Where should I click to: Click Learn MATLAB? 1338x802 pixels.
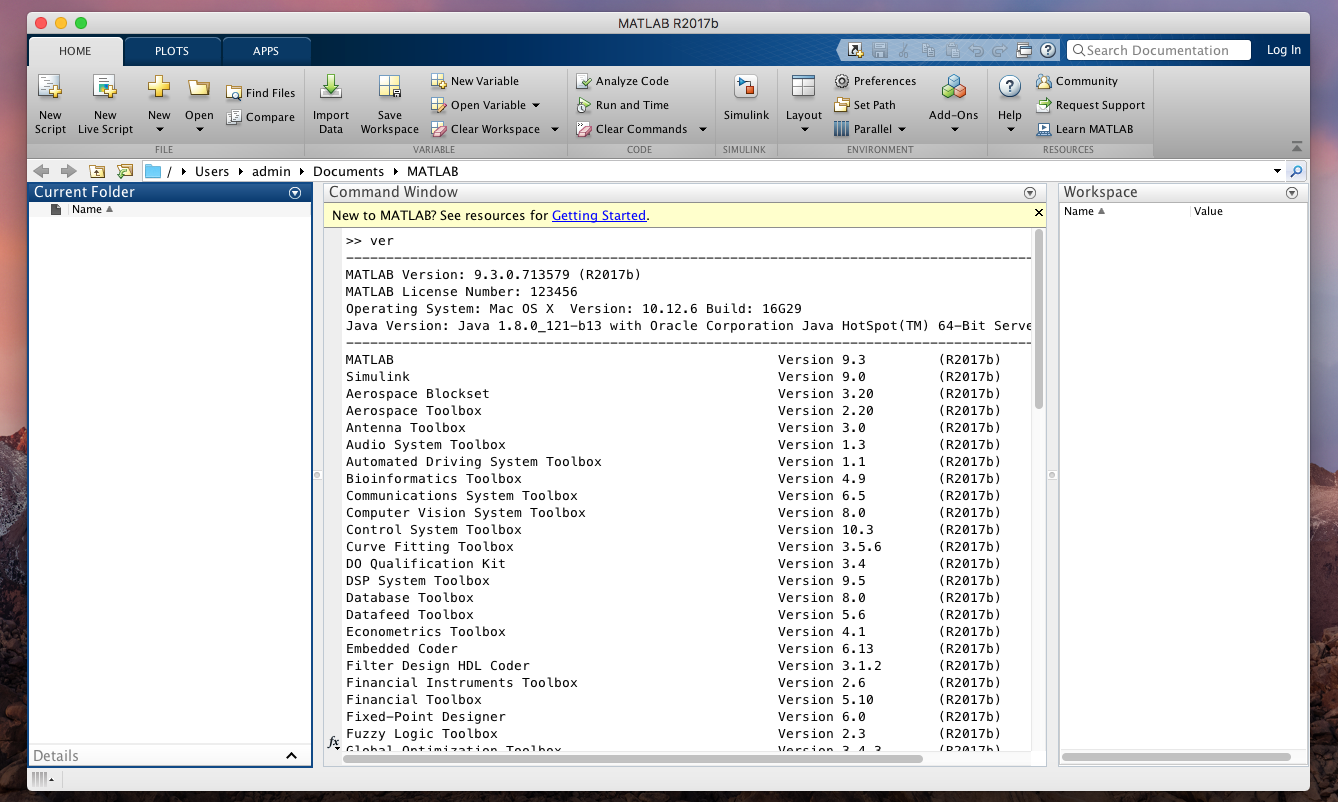click(x=1084, y=129)
